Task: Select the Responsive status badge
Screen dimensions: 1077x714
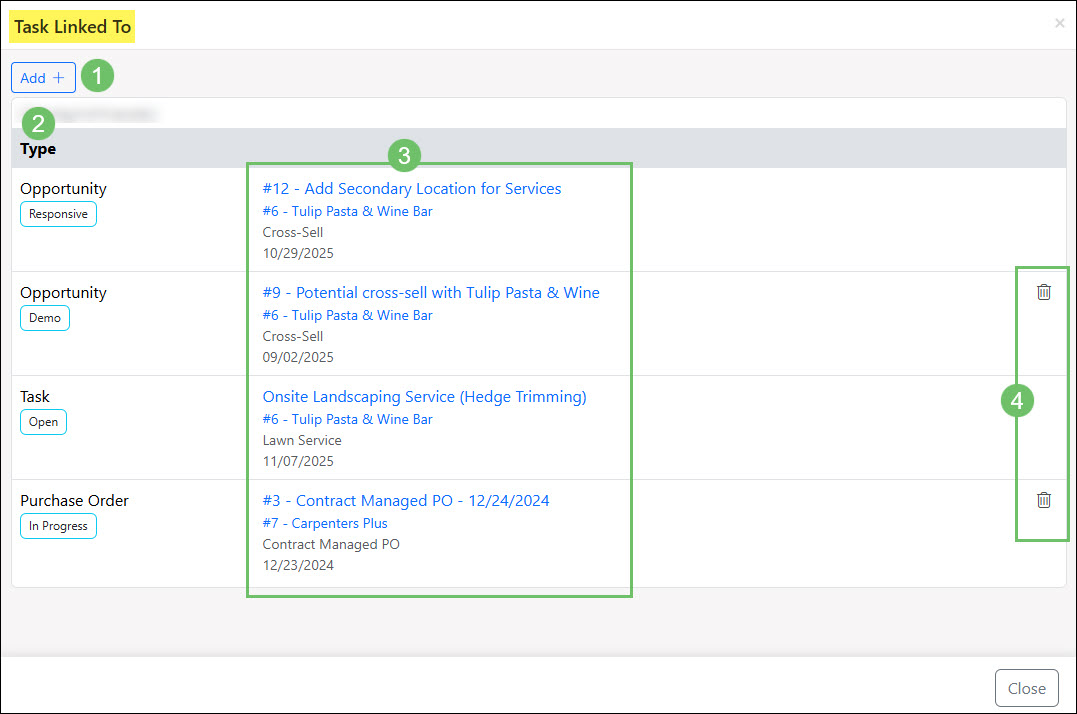Action: (58, 213)
